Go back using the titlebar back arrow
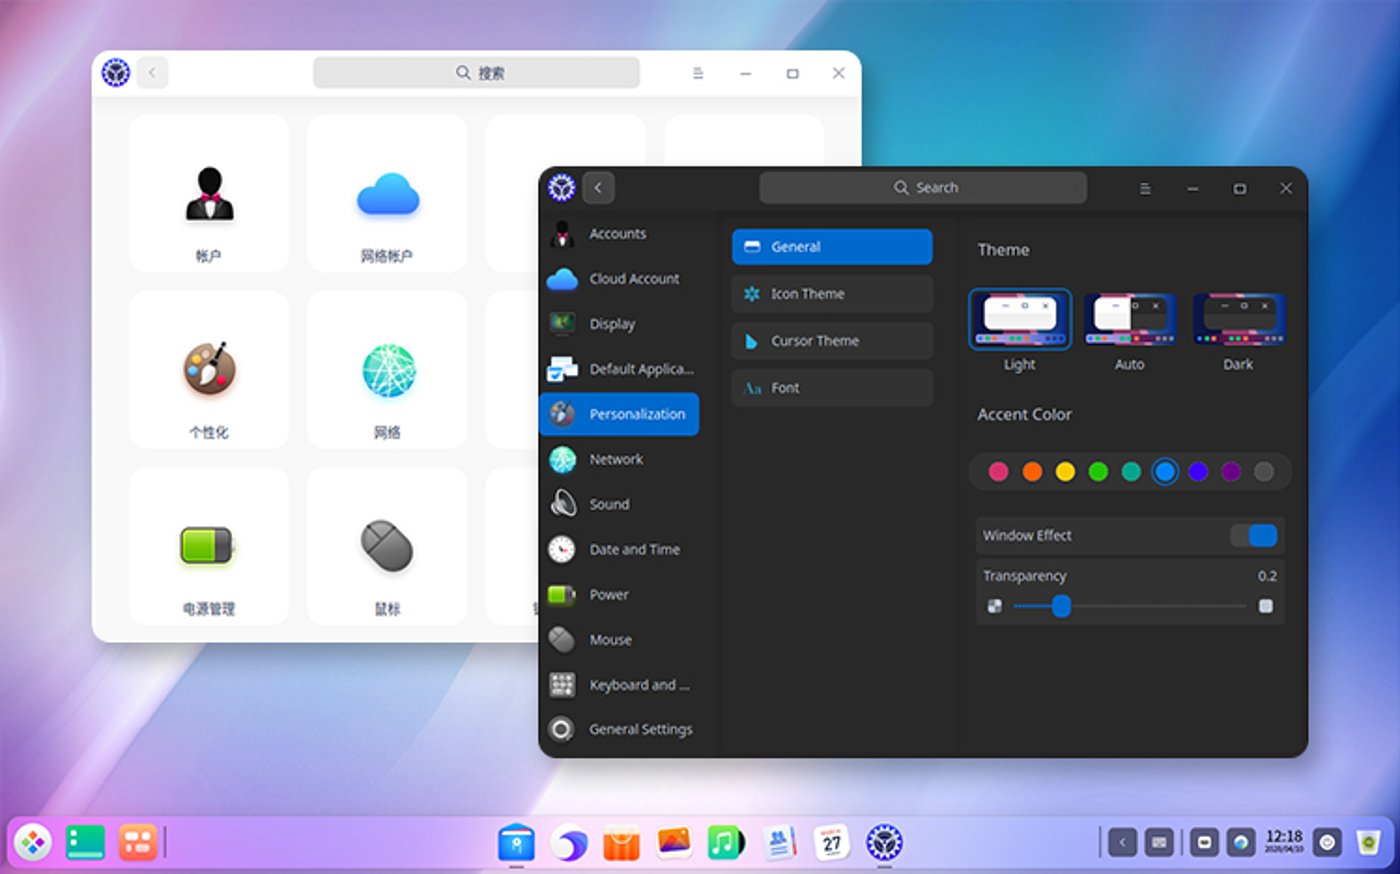 click(598, 187)
